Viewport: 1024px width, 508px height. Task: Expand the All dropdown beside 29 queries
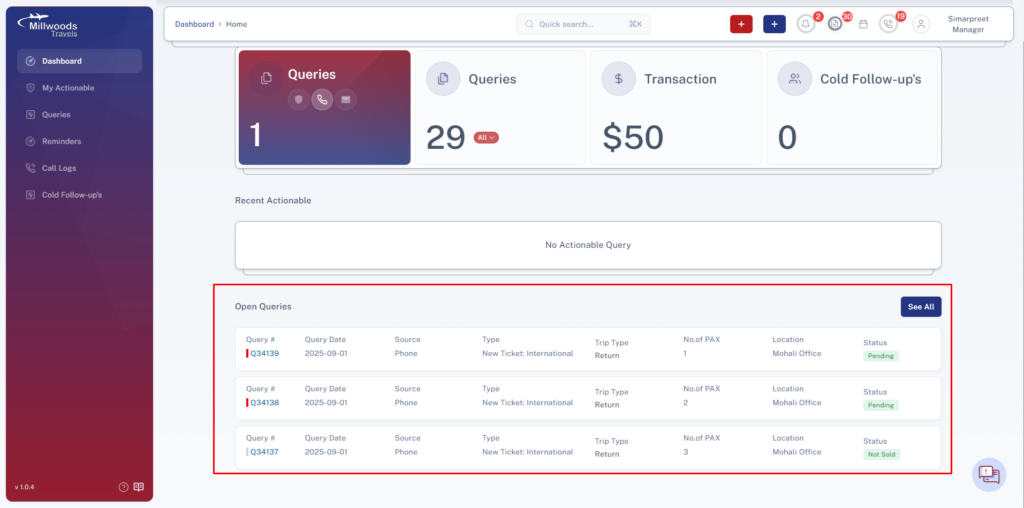(x=486, y=138)
